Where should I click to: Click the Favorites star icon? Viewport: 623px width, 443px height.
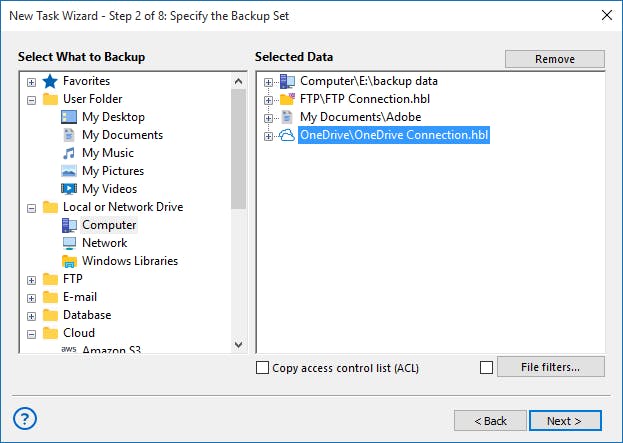pos(50,81)
